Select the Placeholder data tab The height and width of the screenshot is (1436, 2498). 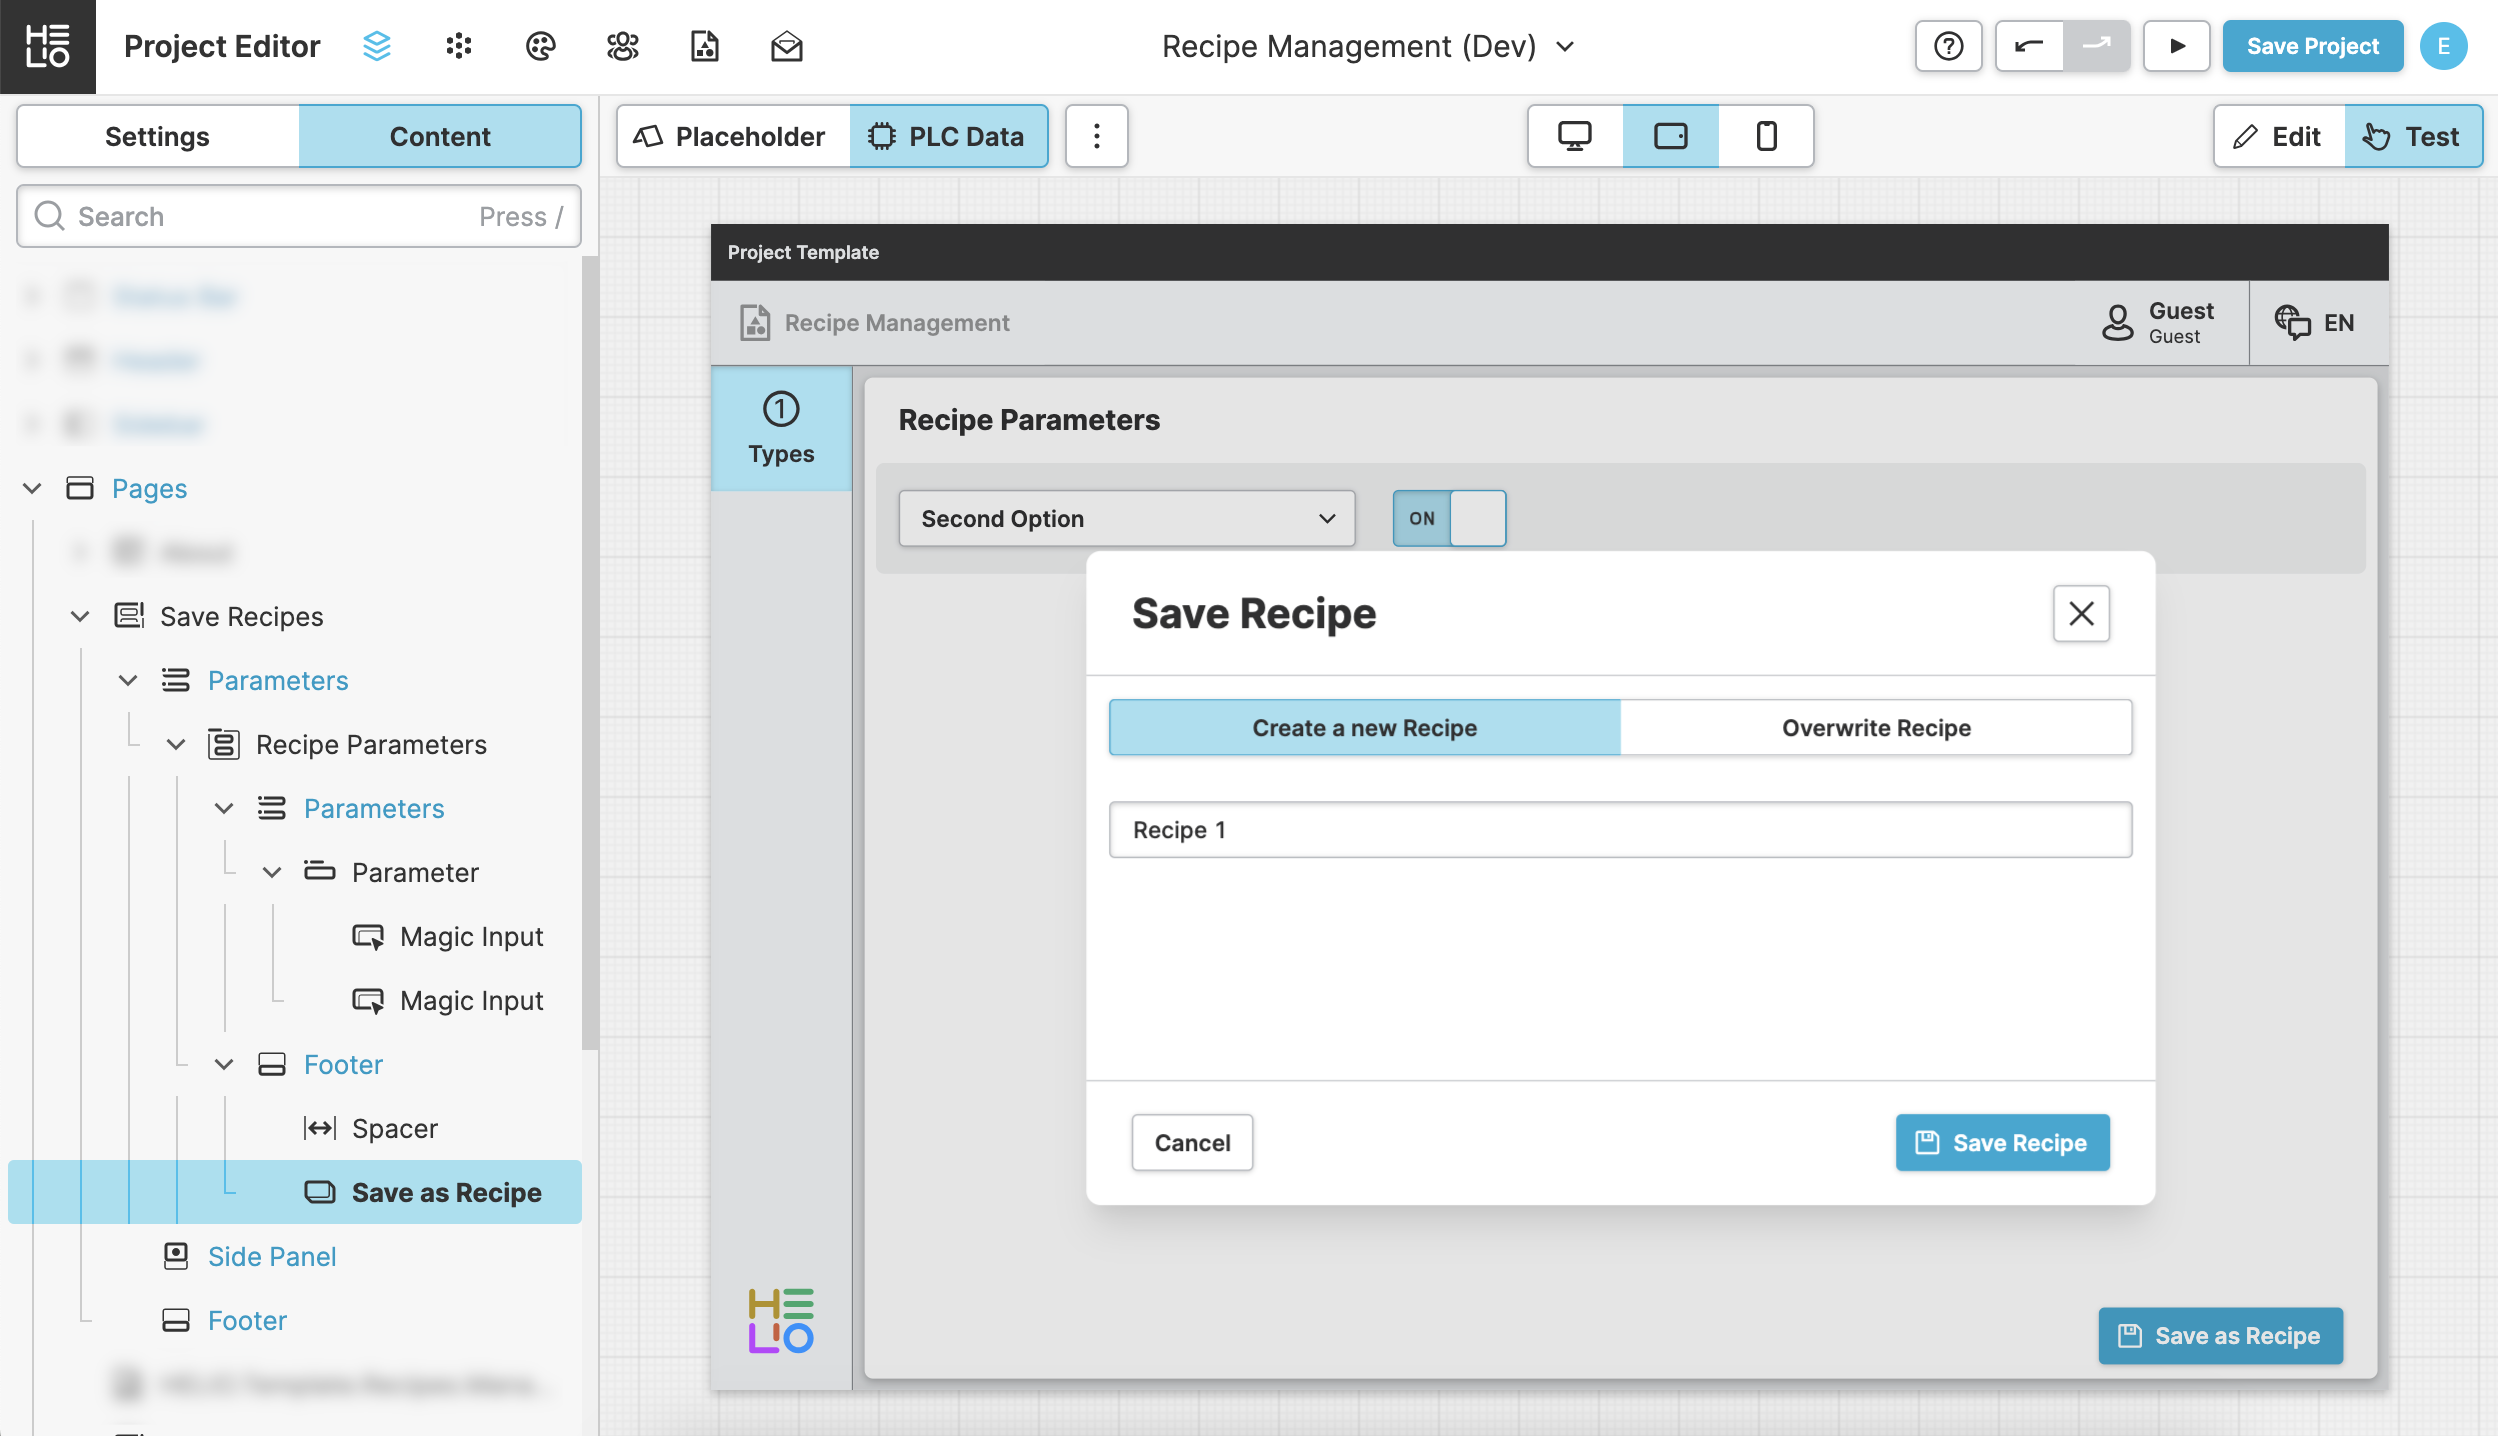click(733, 136)
